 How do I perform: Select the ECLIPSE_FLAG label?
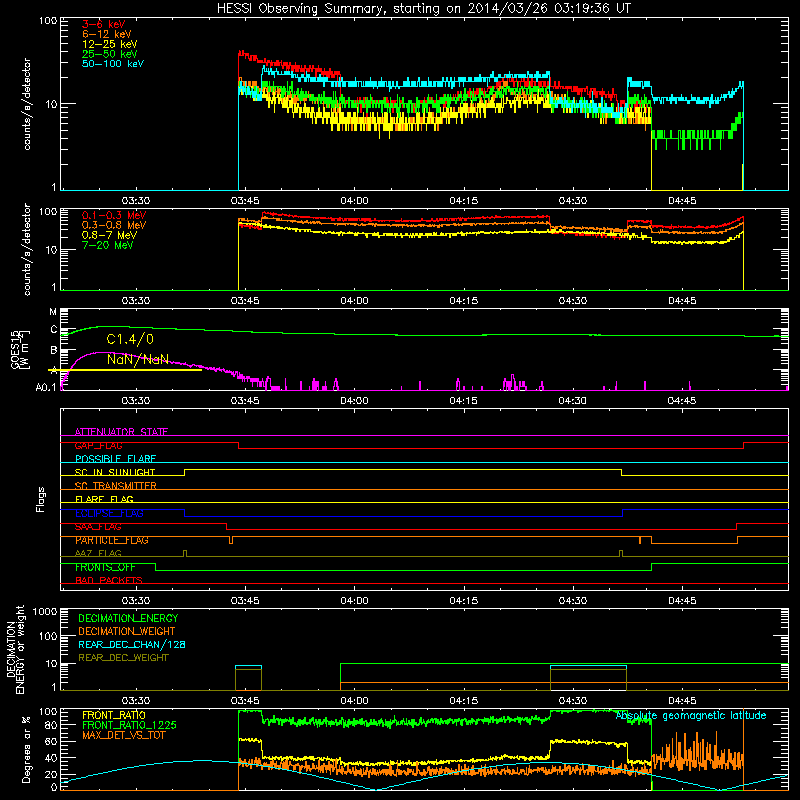(x=109, y=513)
